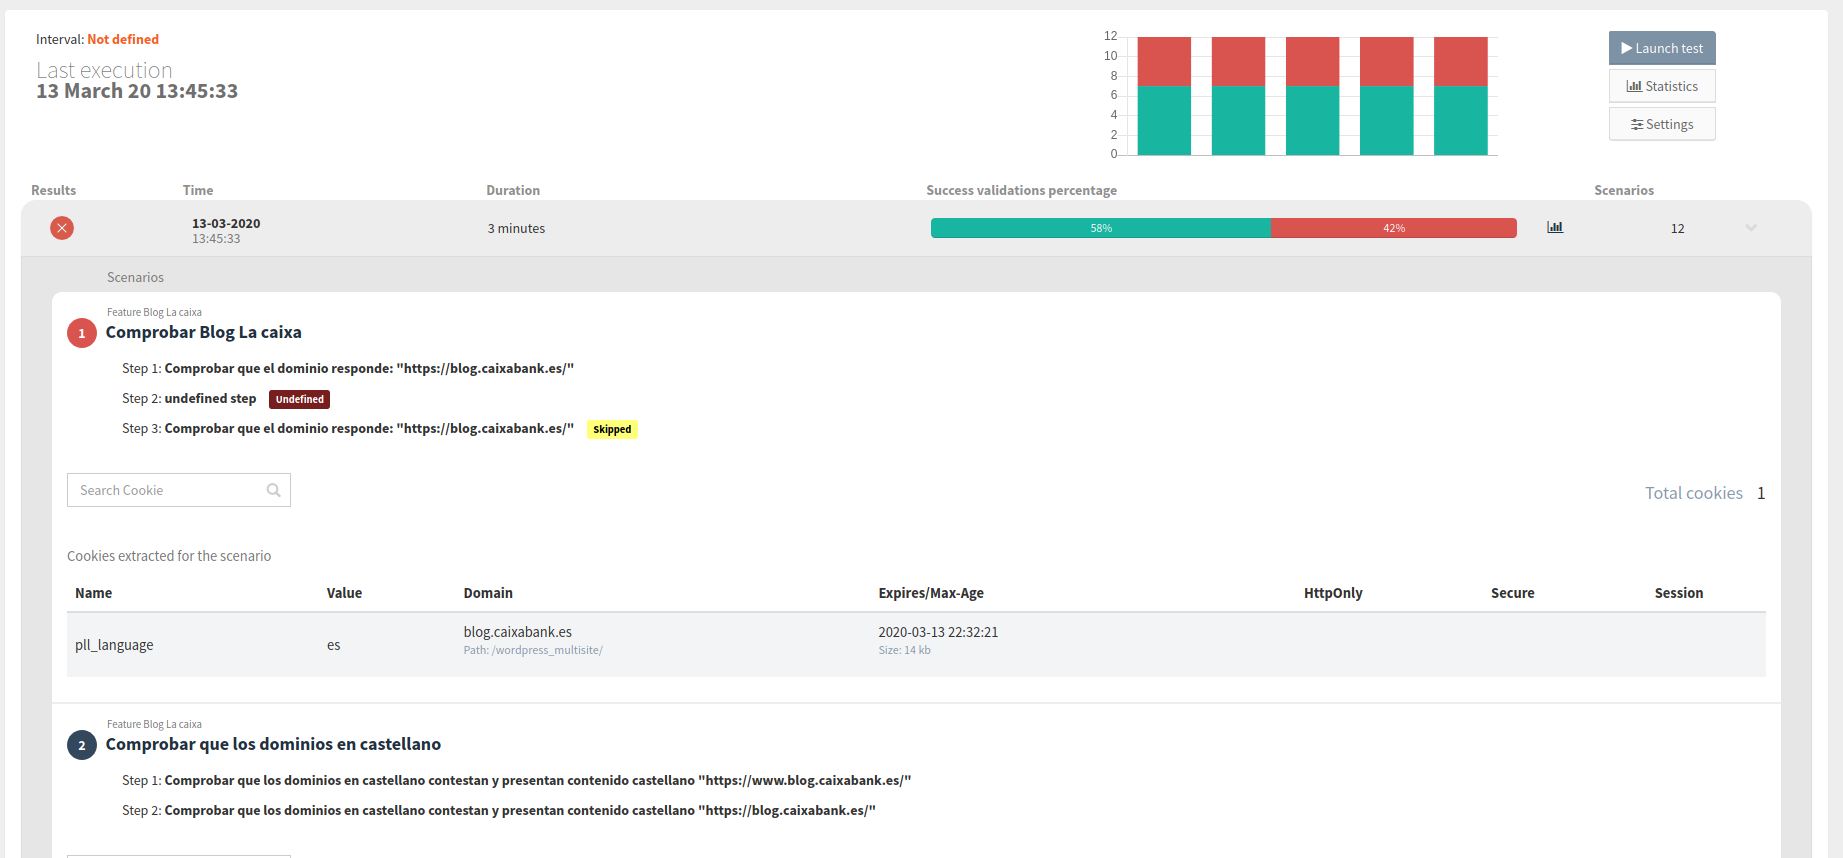This screenshot has height=858, width=1843.
Task: Focus the Search Cookie input field
Action: pyautogui.click(x=179, y=490)
